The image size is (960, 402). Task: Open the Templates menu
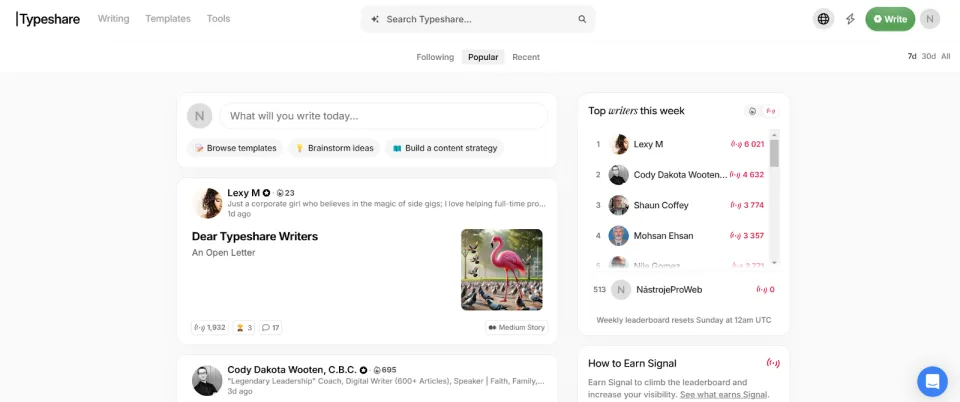[x=168, y=19]
